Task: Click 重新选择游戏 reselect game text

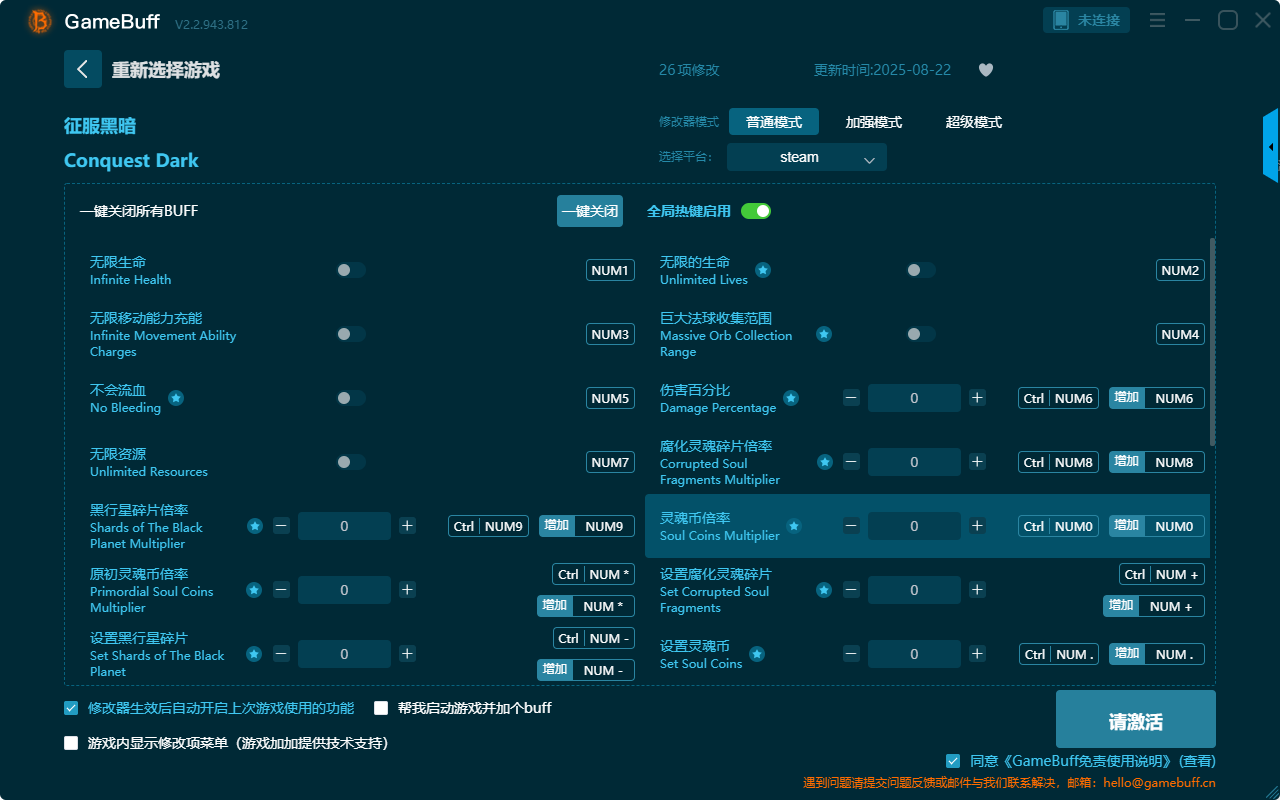Action: 166,70
